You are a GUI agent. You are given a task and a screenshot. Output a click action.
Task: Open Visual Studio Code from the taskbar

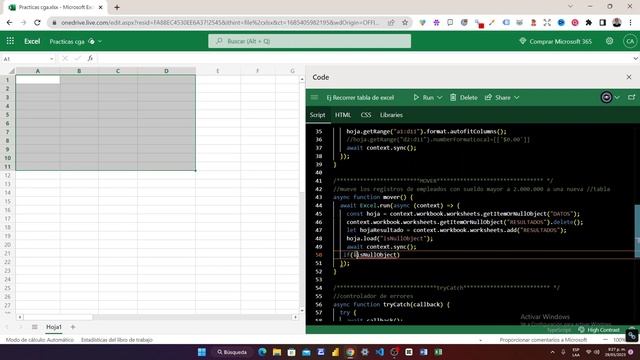tap(380, 352)
